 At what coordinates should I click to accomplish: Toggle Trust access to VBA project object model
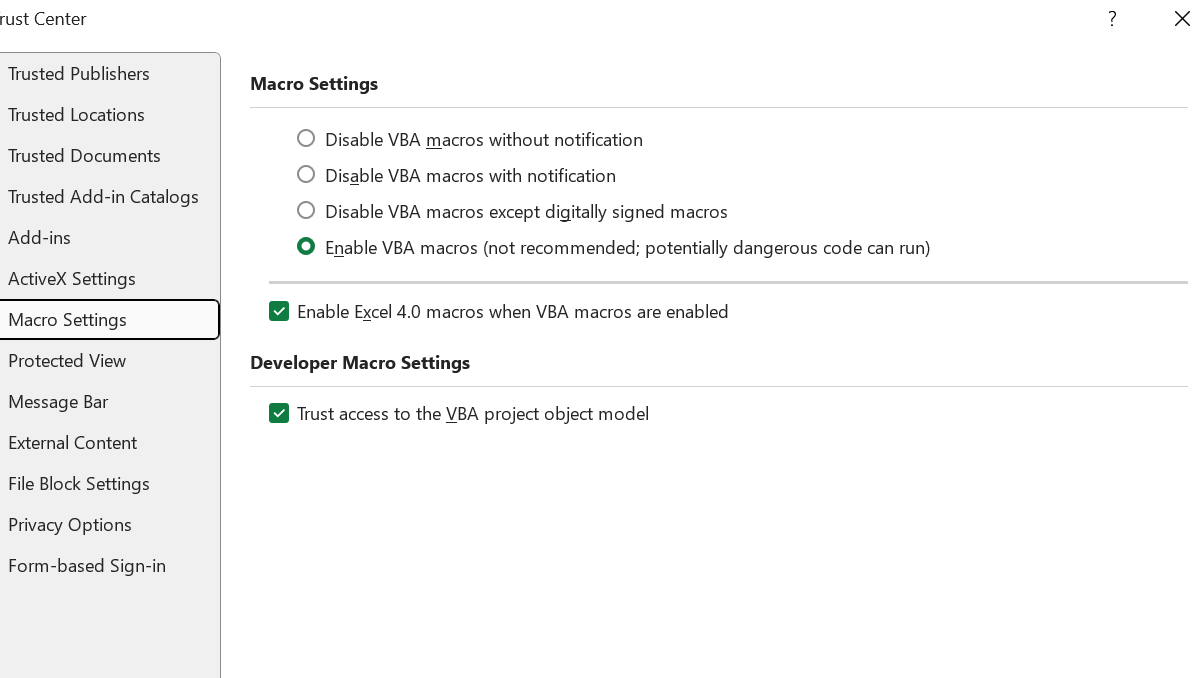(x=279, y=414)
